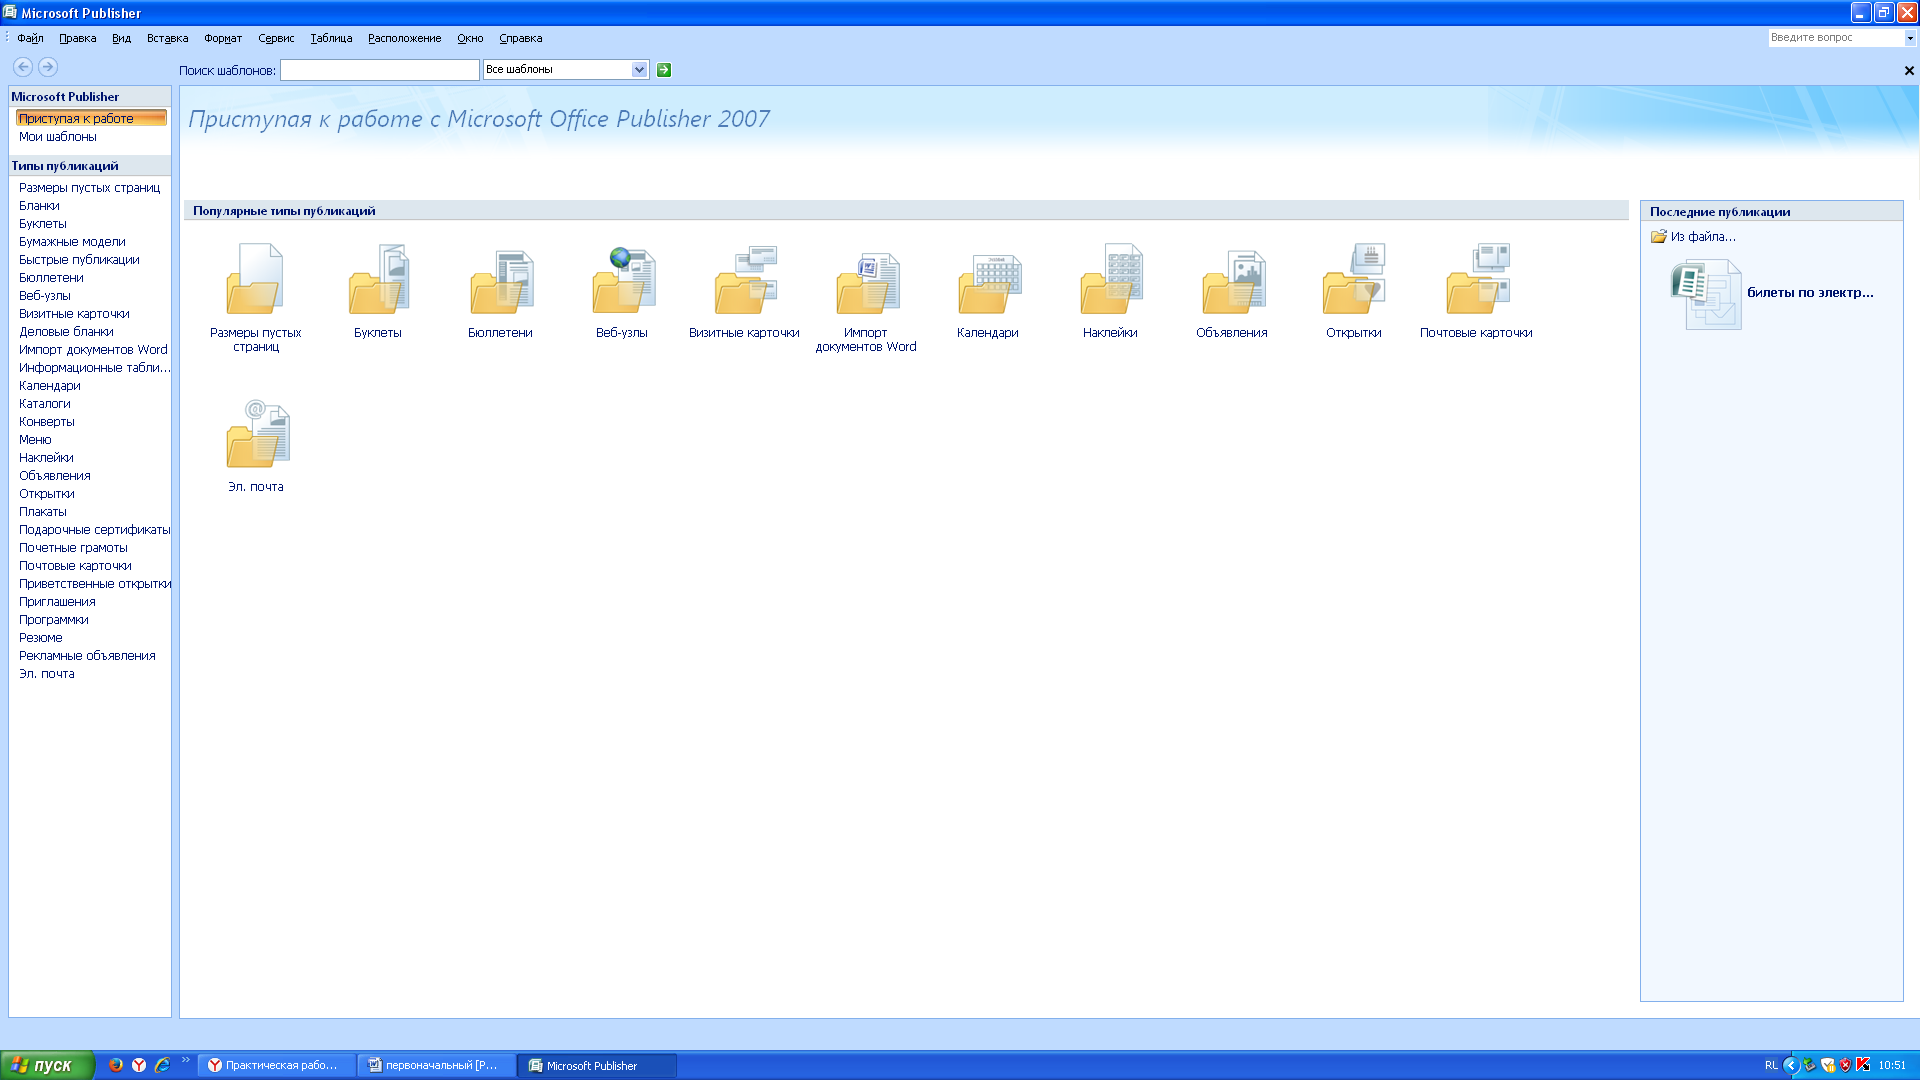Select Приступая к работе in sidebar
This screenshot has width=1920, height=1080.
[x=91, y=118]
